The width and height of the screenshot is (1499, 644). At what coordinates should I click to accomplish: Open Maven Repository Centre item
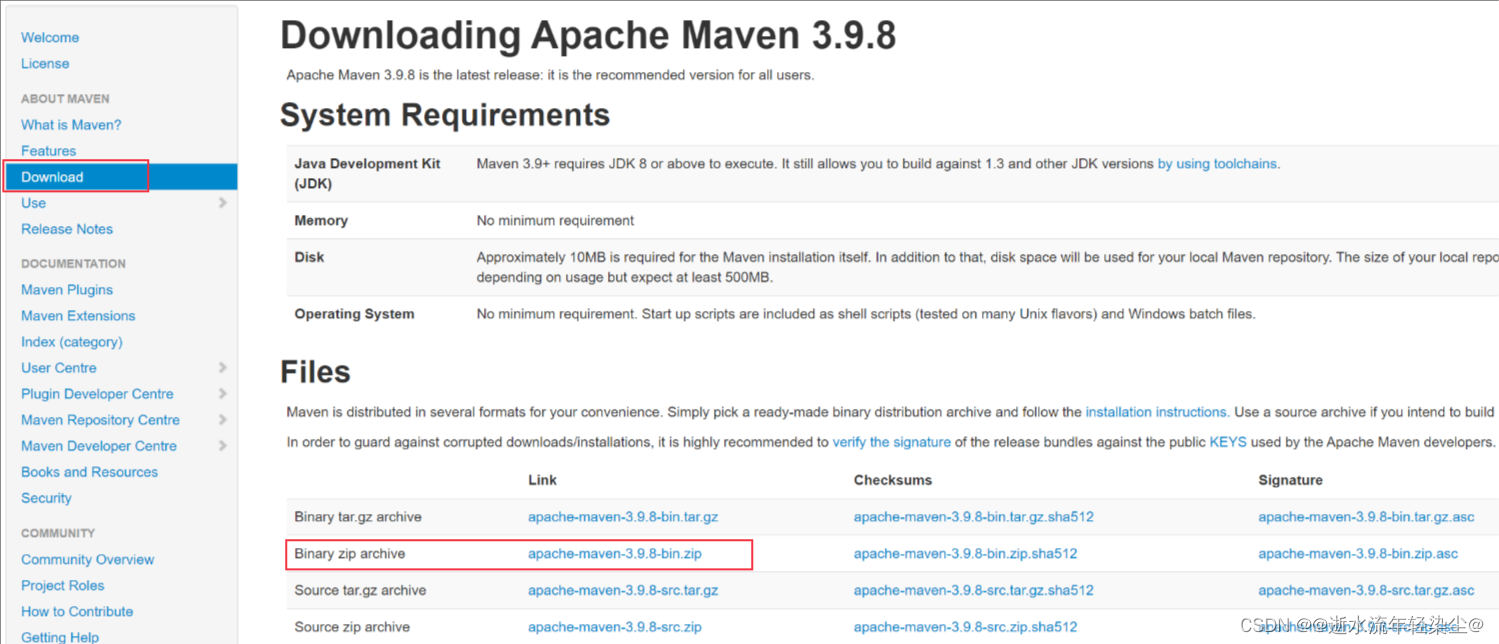[100, 420]
